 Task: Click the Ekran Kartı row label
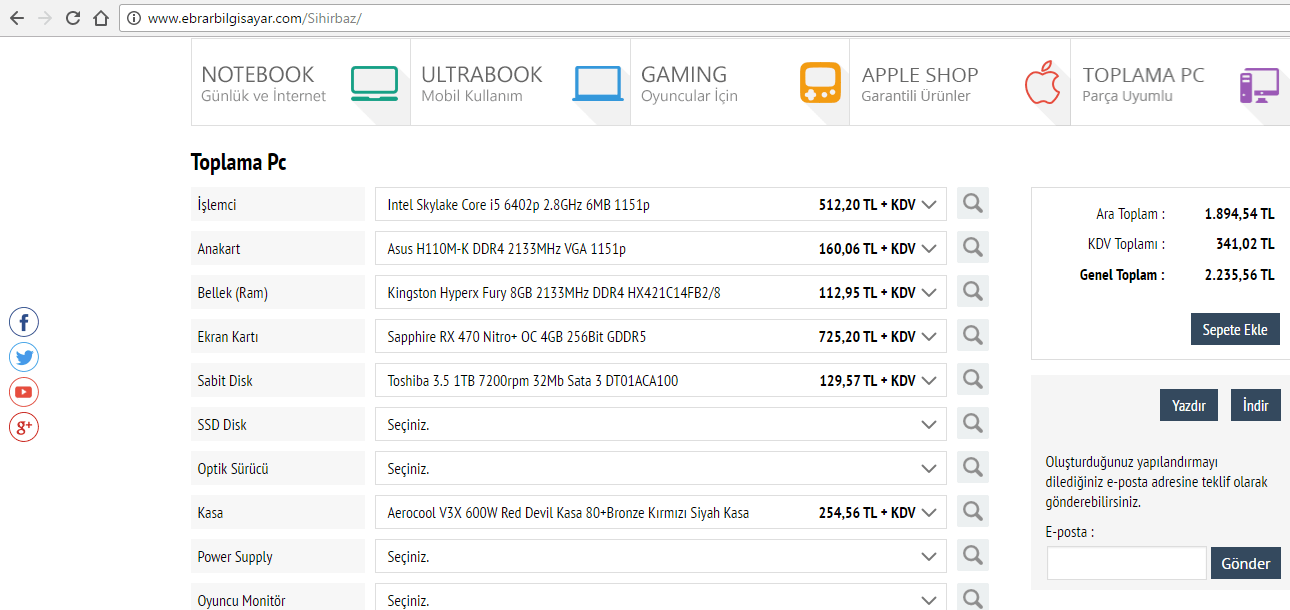(278, 336)
